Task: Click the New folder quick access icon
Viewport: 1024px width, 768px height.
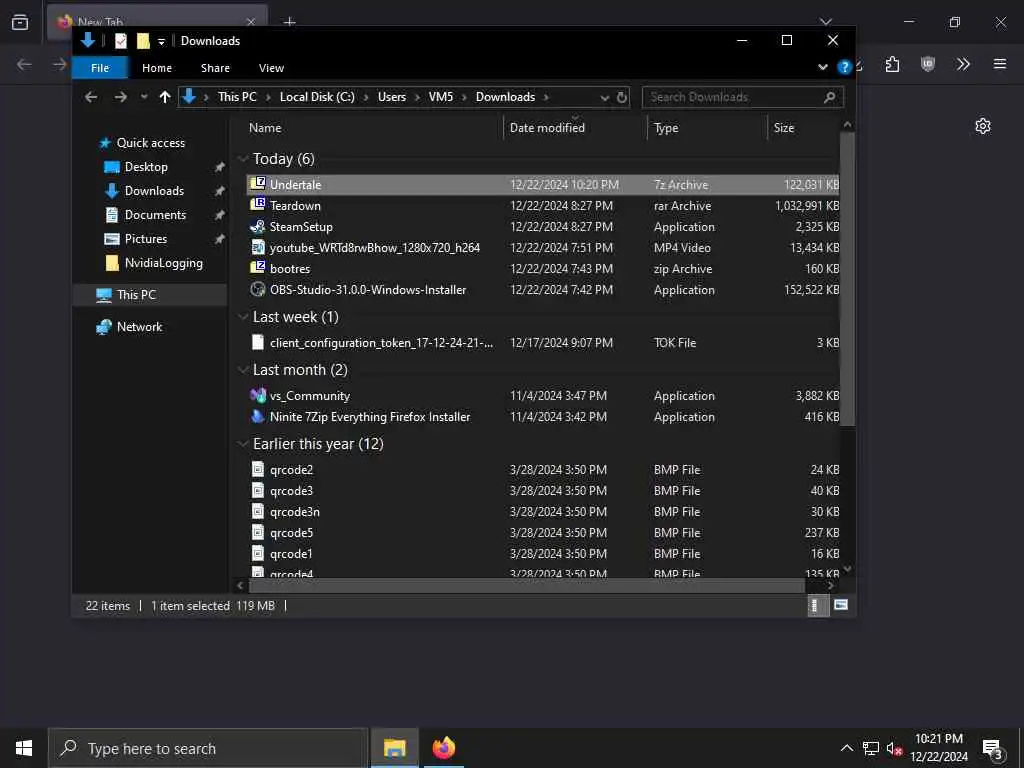Action: (x=143, y=40)
